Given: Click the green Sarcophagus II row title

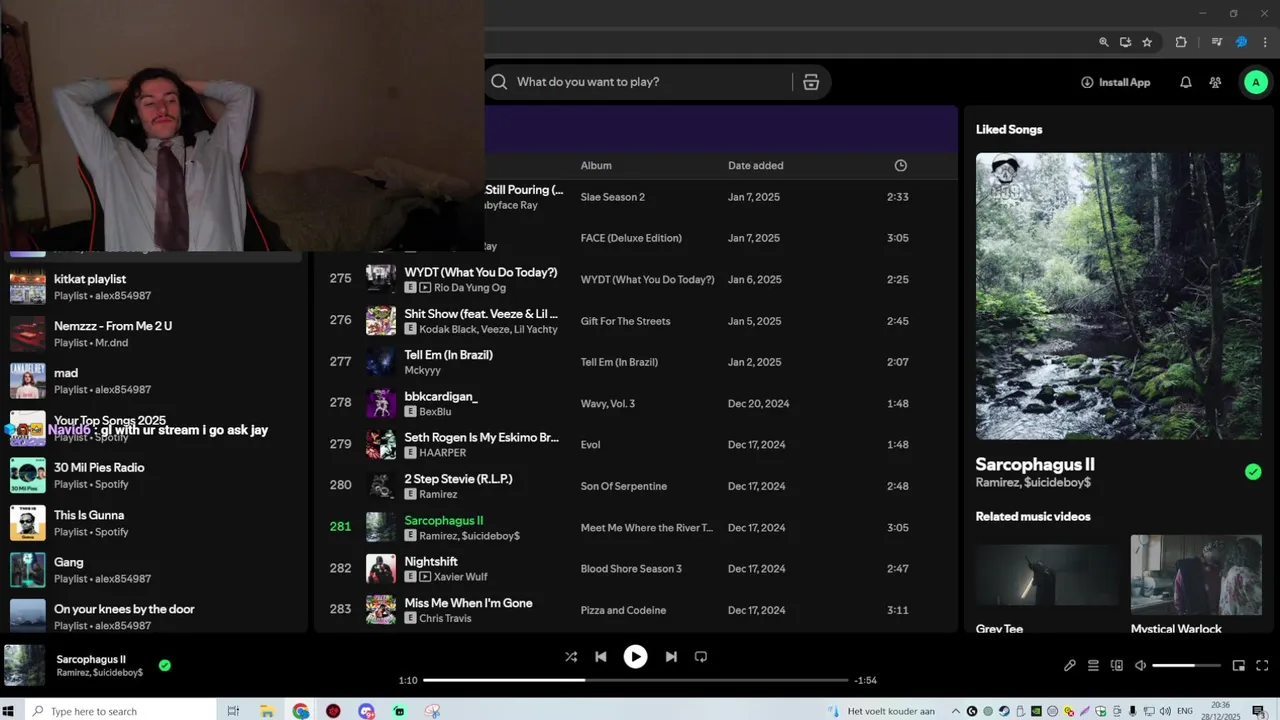Looking at the screenshot, I should click(x=444, y=520).
